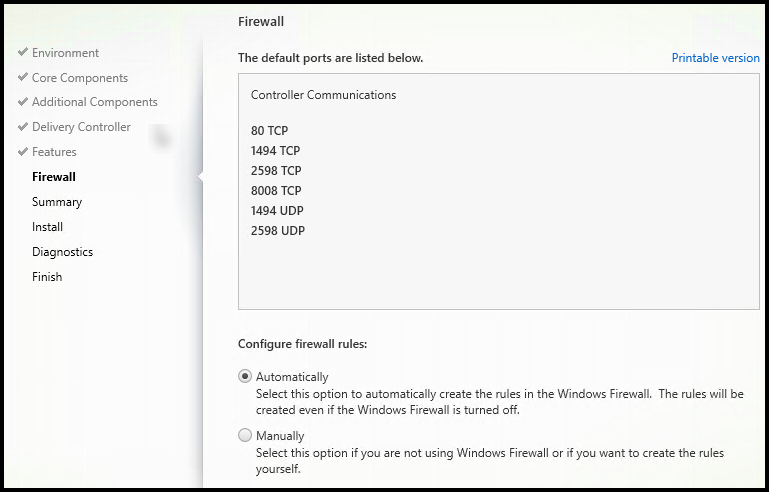Click the Additional Components checkmark icon
Viewport: 769px width, 492px height.
click(x=22, y=101)
